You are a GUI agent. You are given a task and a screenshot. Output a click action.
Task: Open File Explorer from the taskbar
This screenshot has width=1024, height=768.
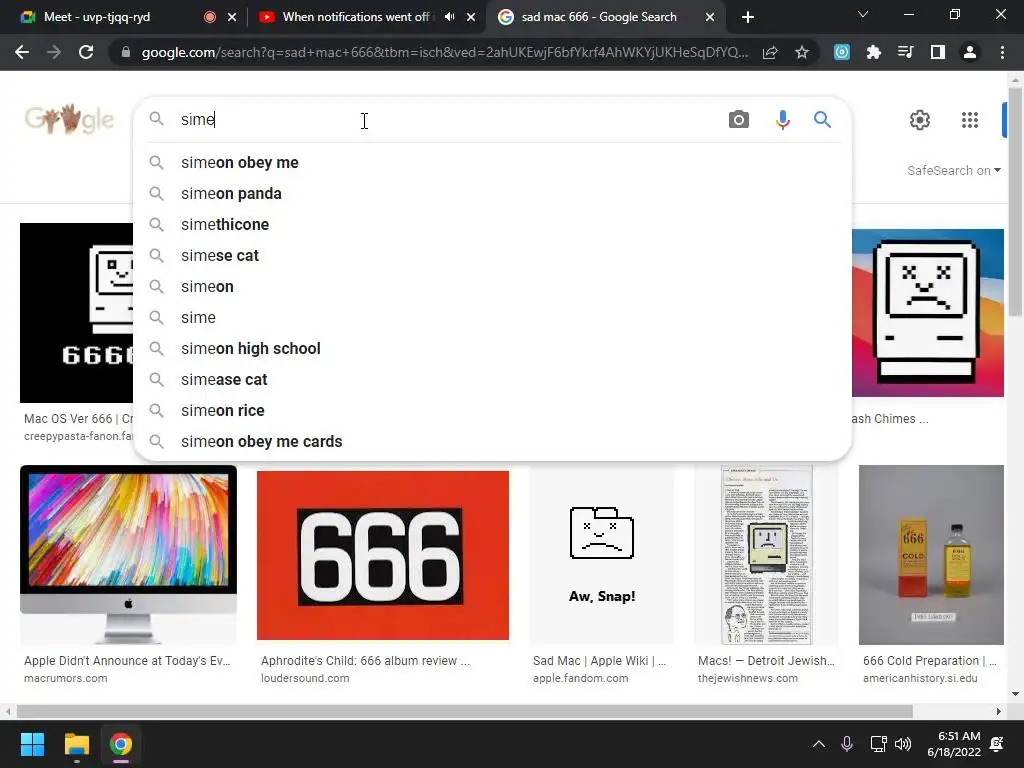pos(76,744)
